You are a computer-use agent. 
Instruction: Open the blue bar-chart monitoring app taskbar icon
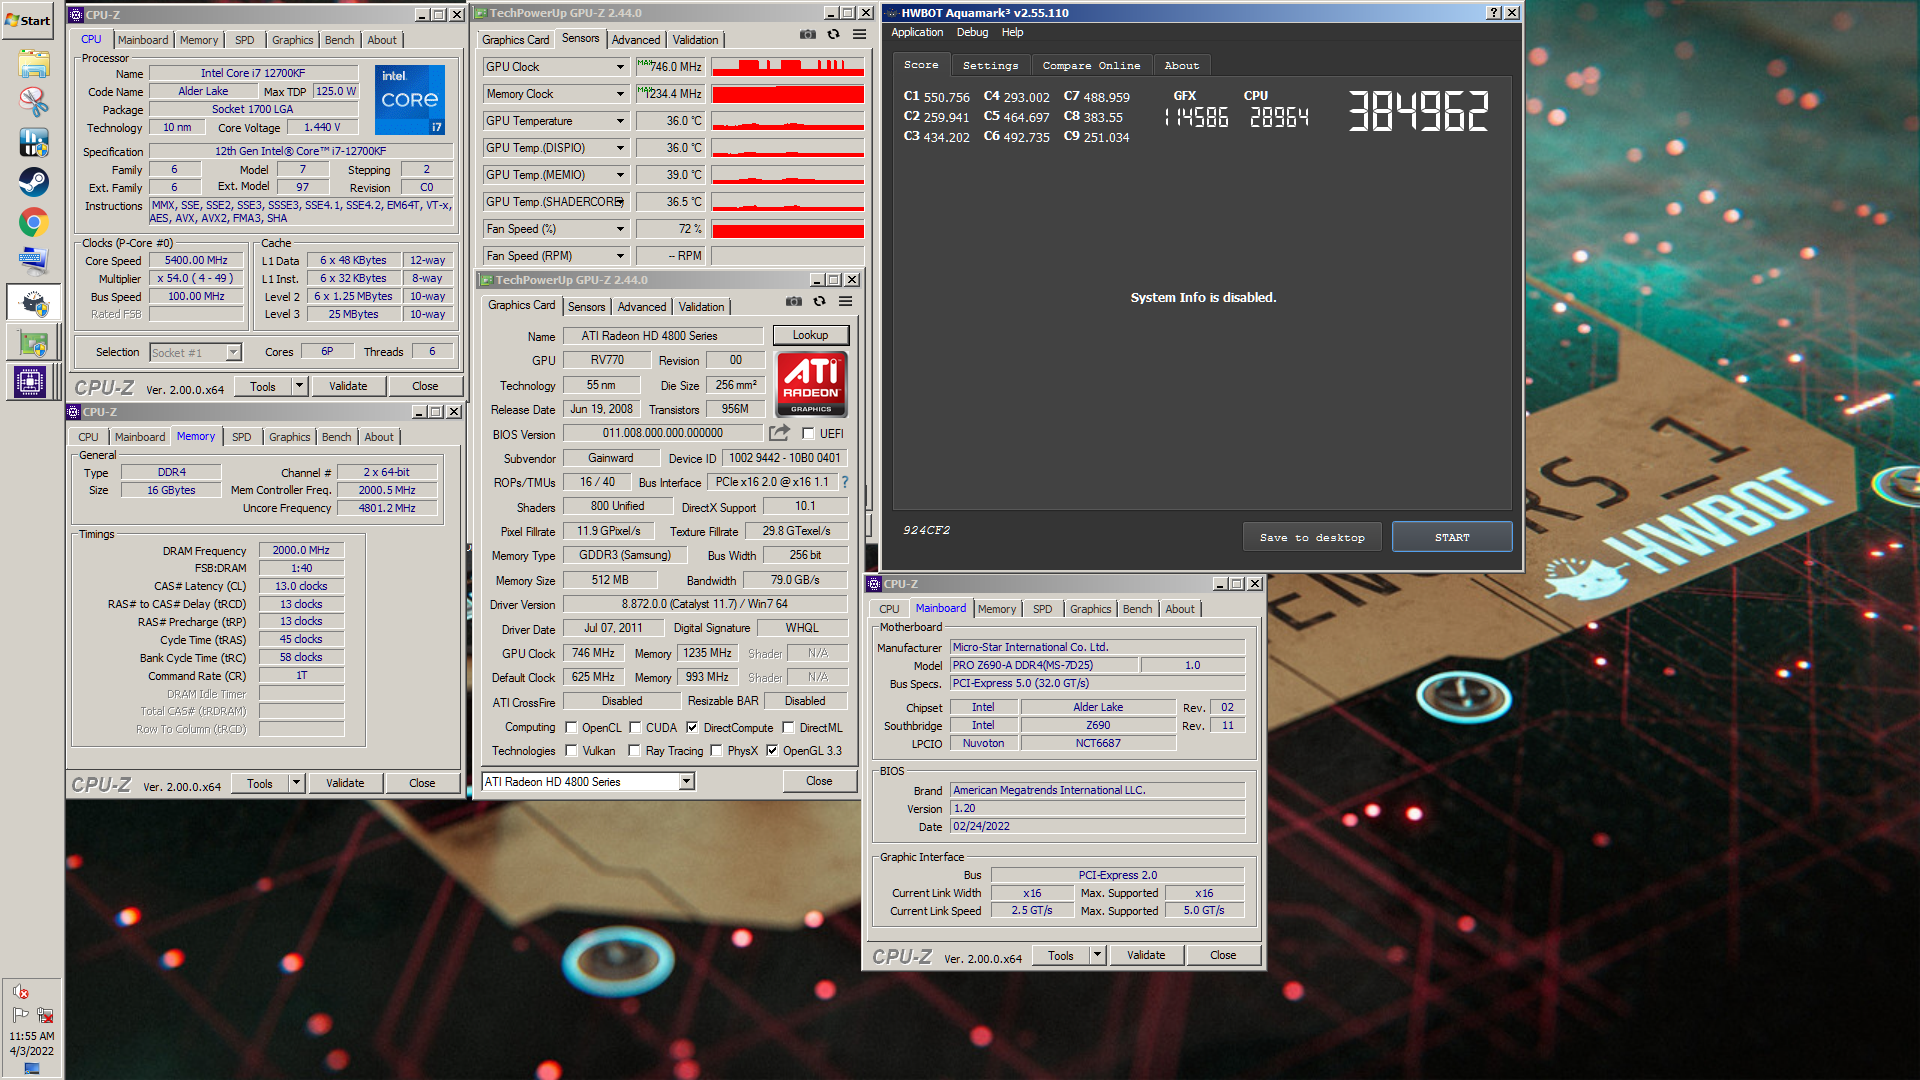pos(33,142)
